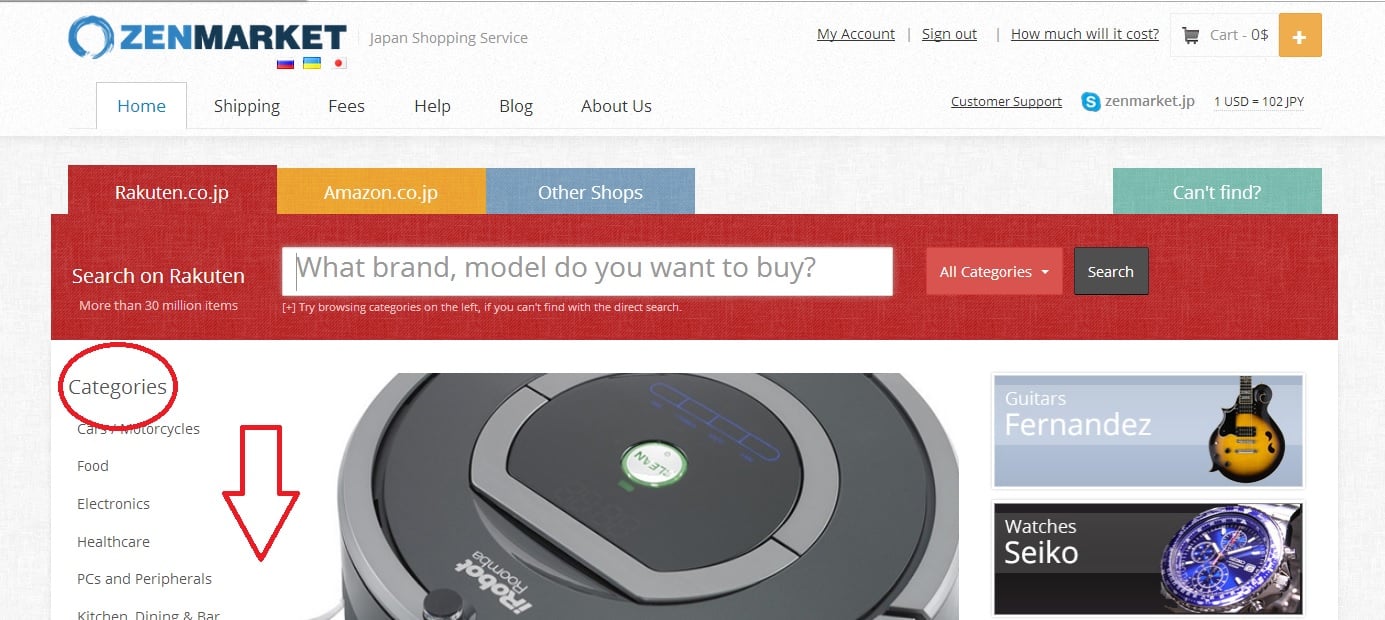Open the All Categories dropdown
The image size is (1385, 620).
click(994, 271)
